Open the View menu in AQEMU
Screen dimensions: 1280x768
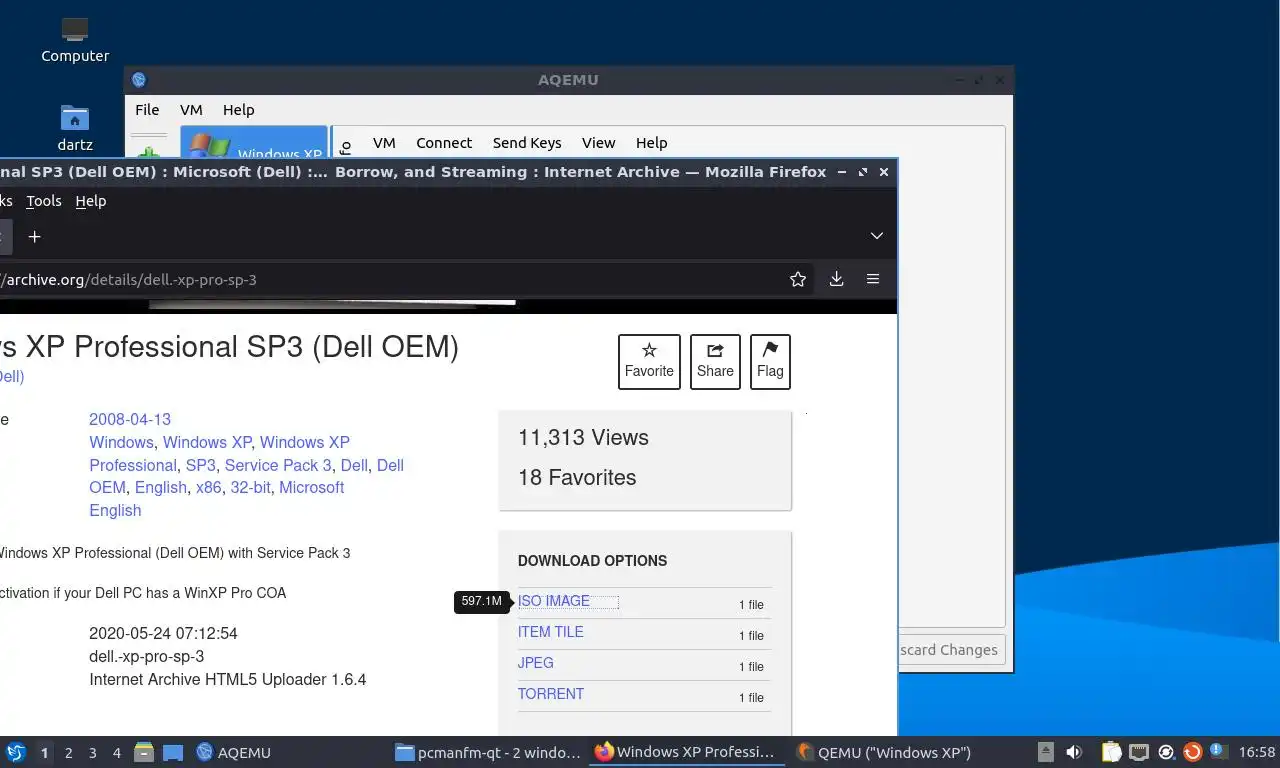click(599, 143)
